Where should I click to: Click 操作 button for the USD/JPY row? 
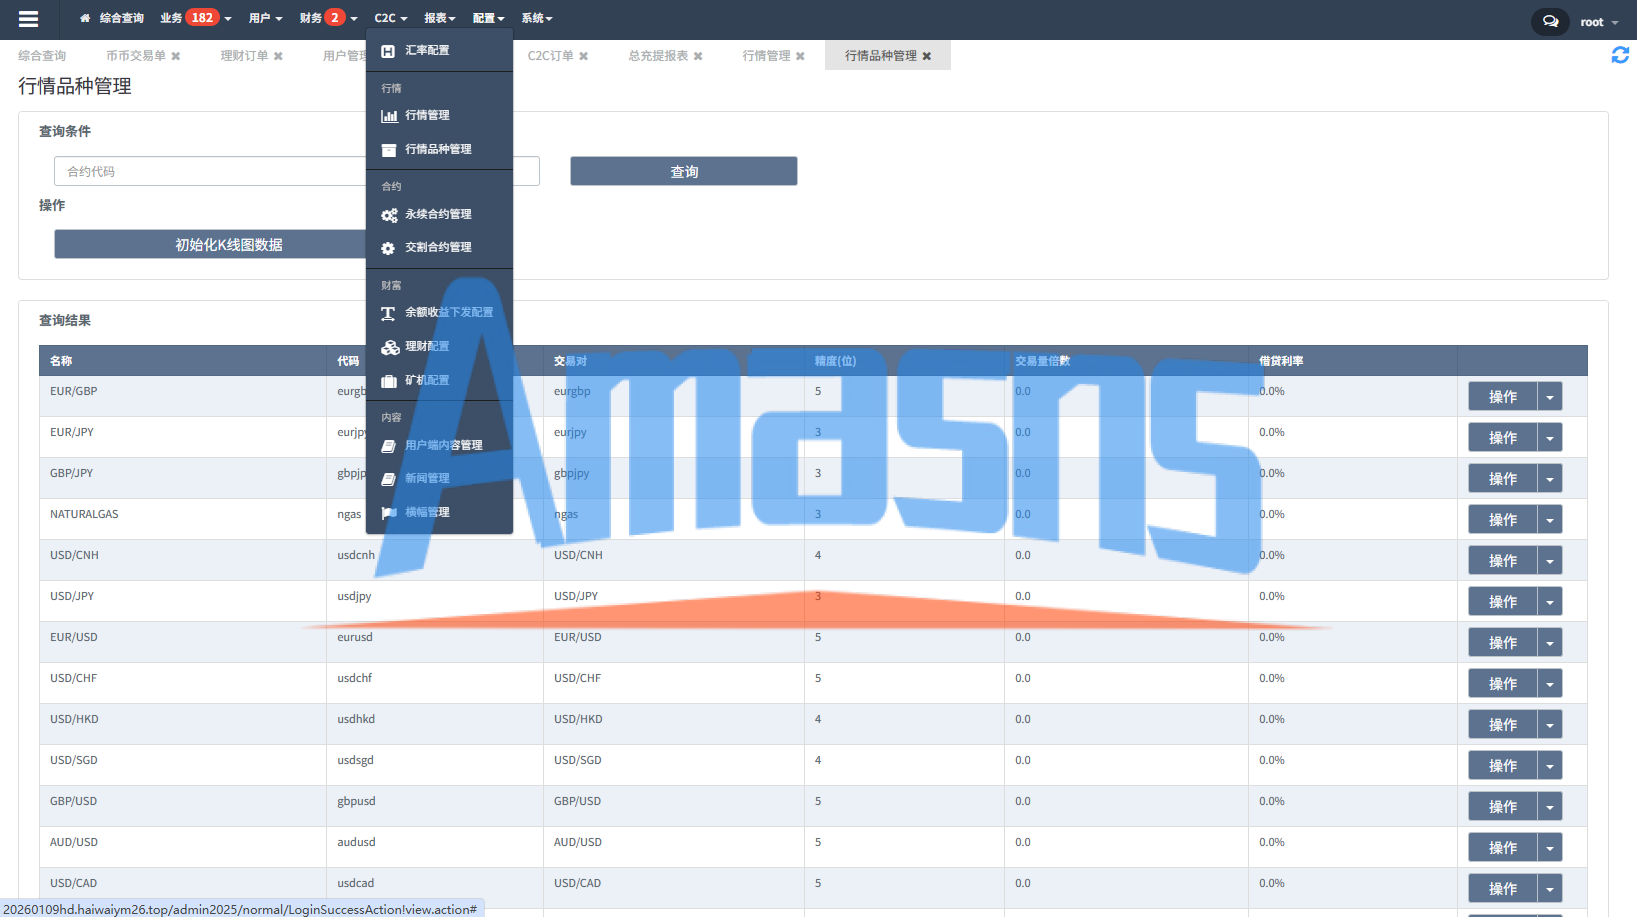[1502, 602]
